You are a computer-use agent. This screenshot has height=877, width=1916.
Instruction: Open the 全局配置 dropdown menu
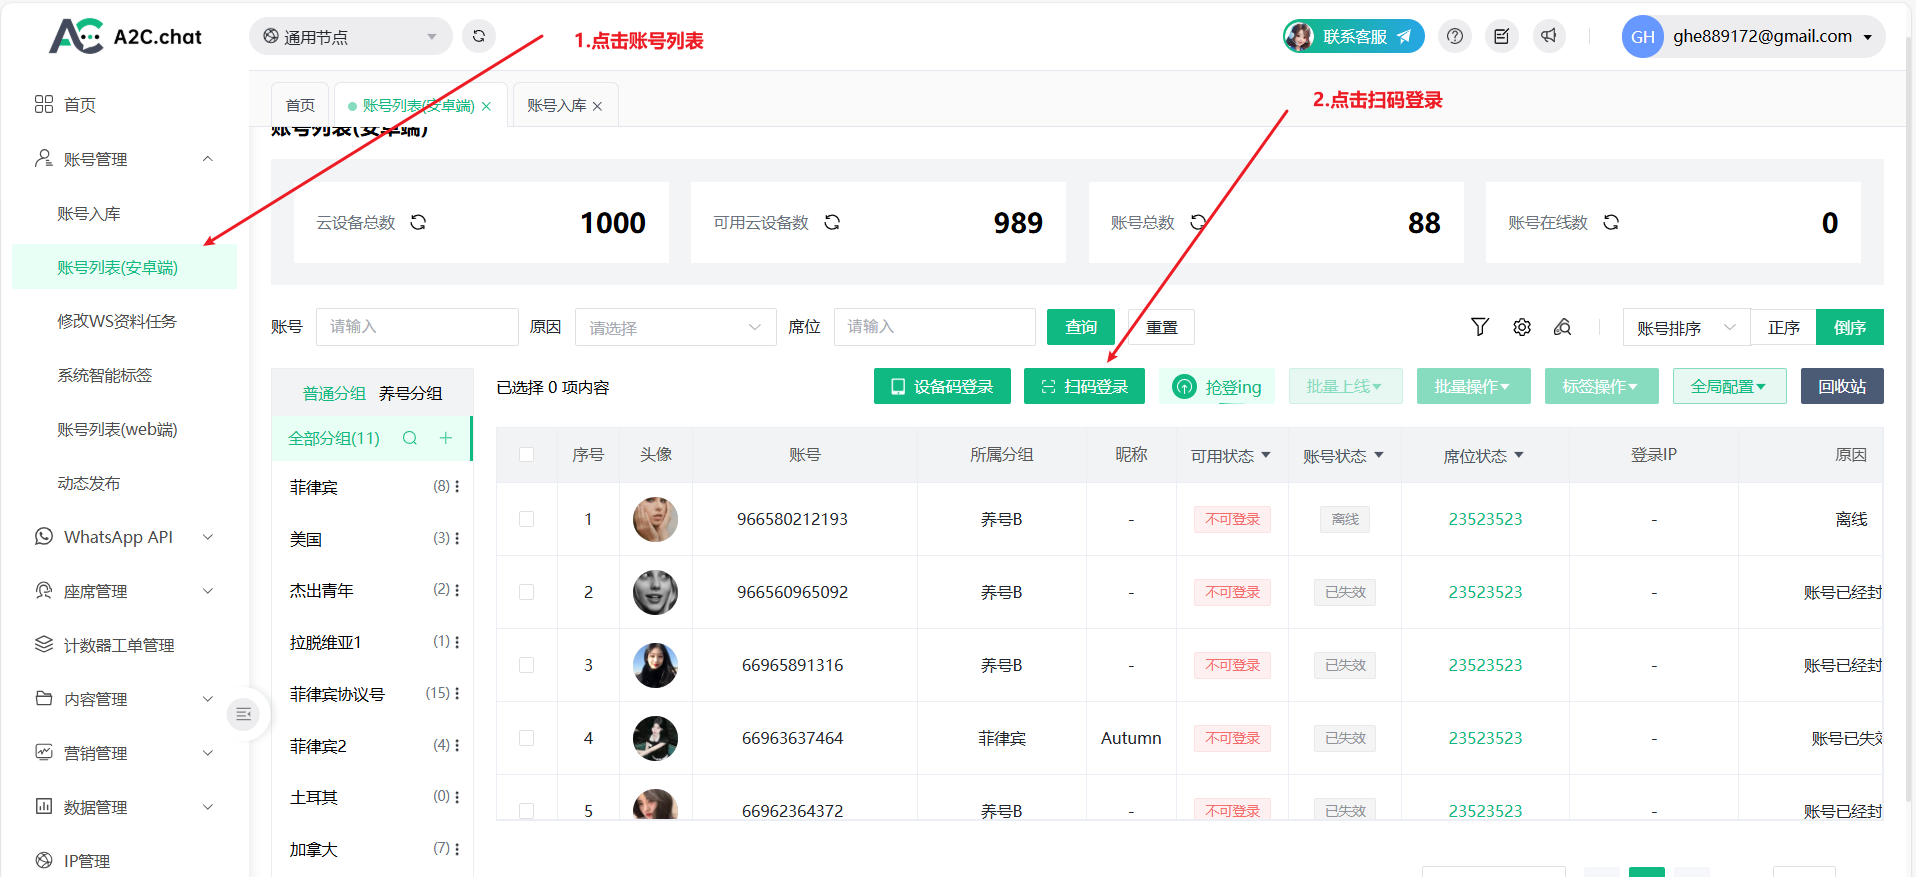coord(1729,386)
